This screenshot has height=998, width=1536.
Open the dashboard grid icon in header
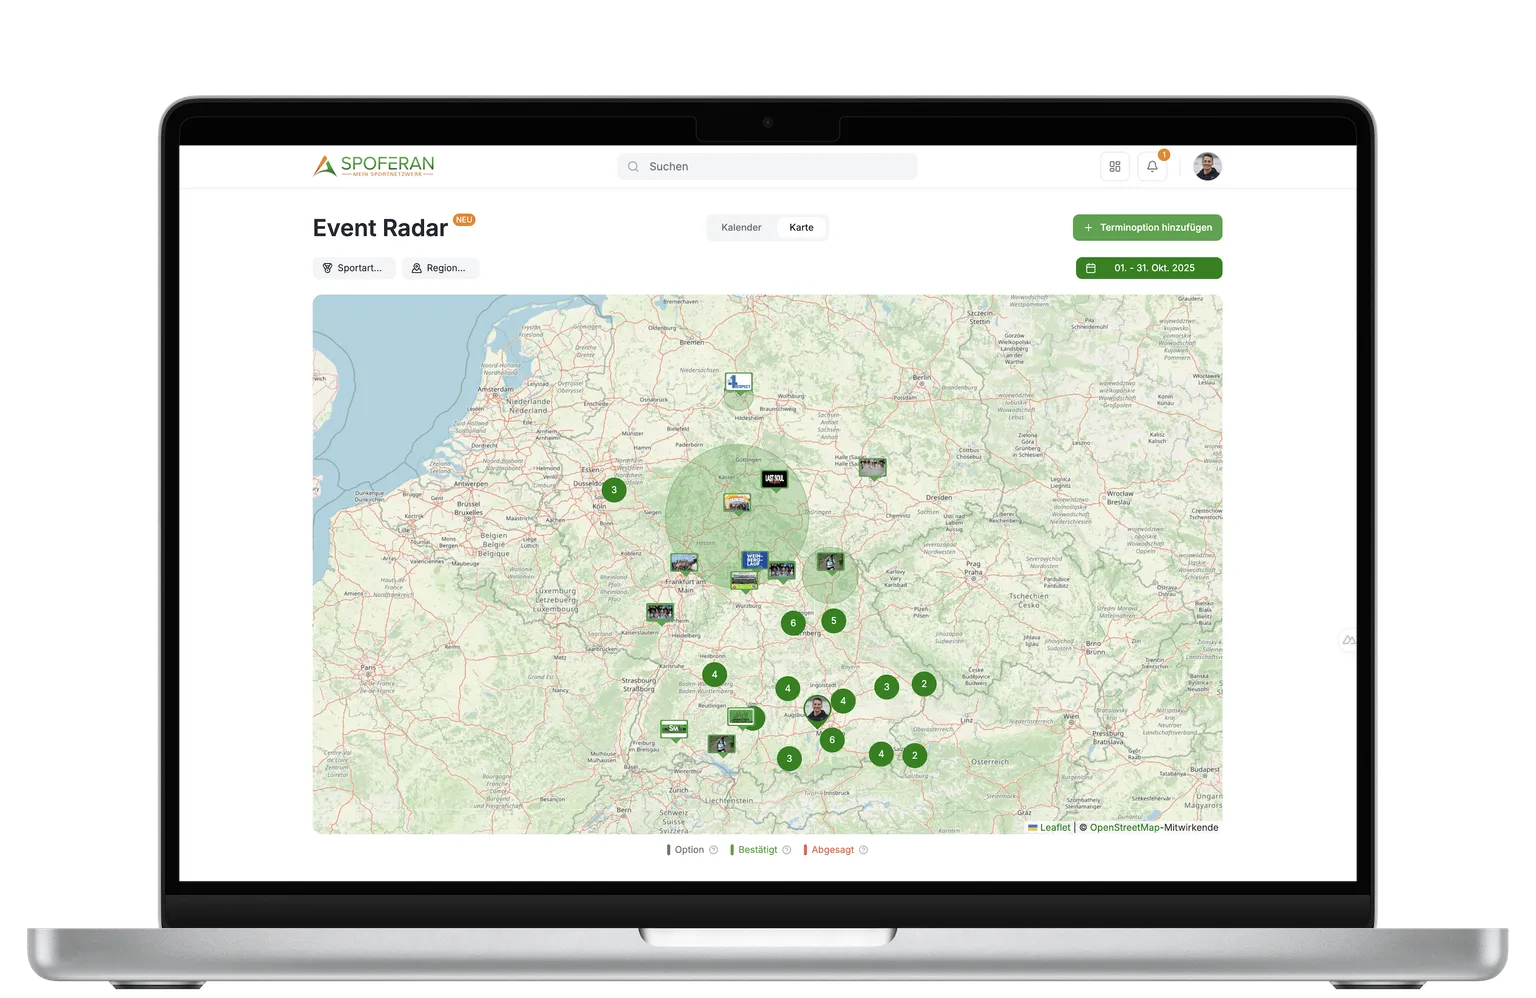point(1114,167)
